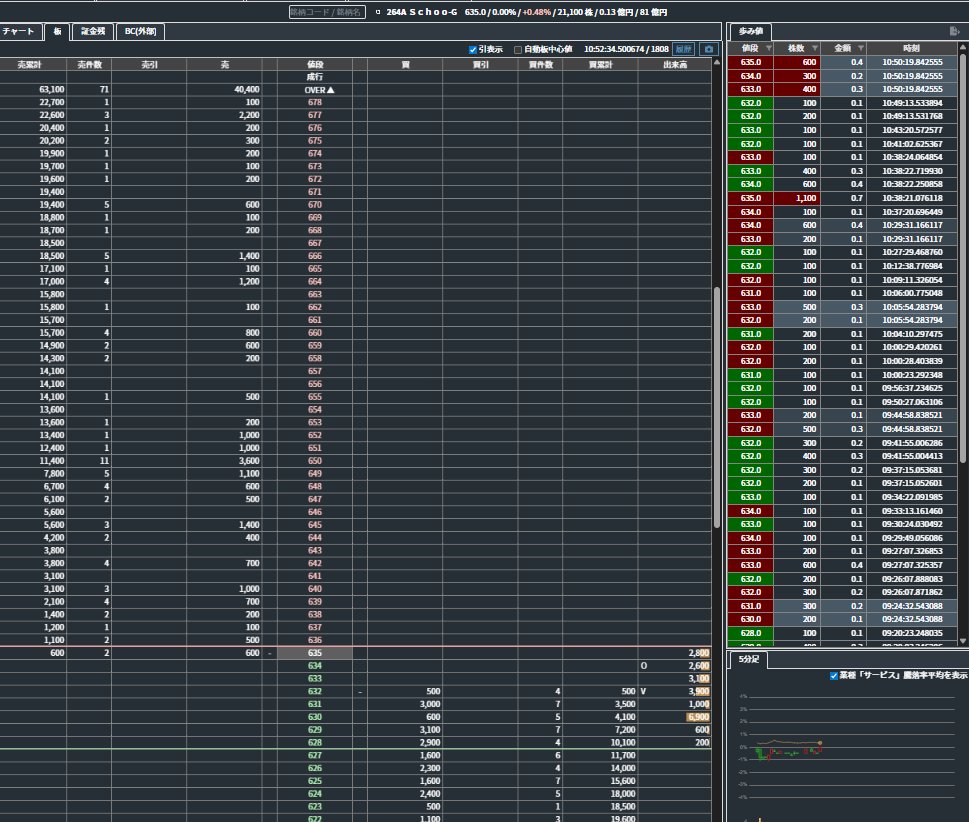
Task: Toggle 業種「サービス」騰落率平均を表示 checkbox
Action: pyautogui.click(x=834, y=676)
